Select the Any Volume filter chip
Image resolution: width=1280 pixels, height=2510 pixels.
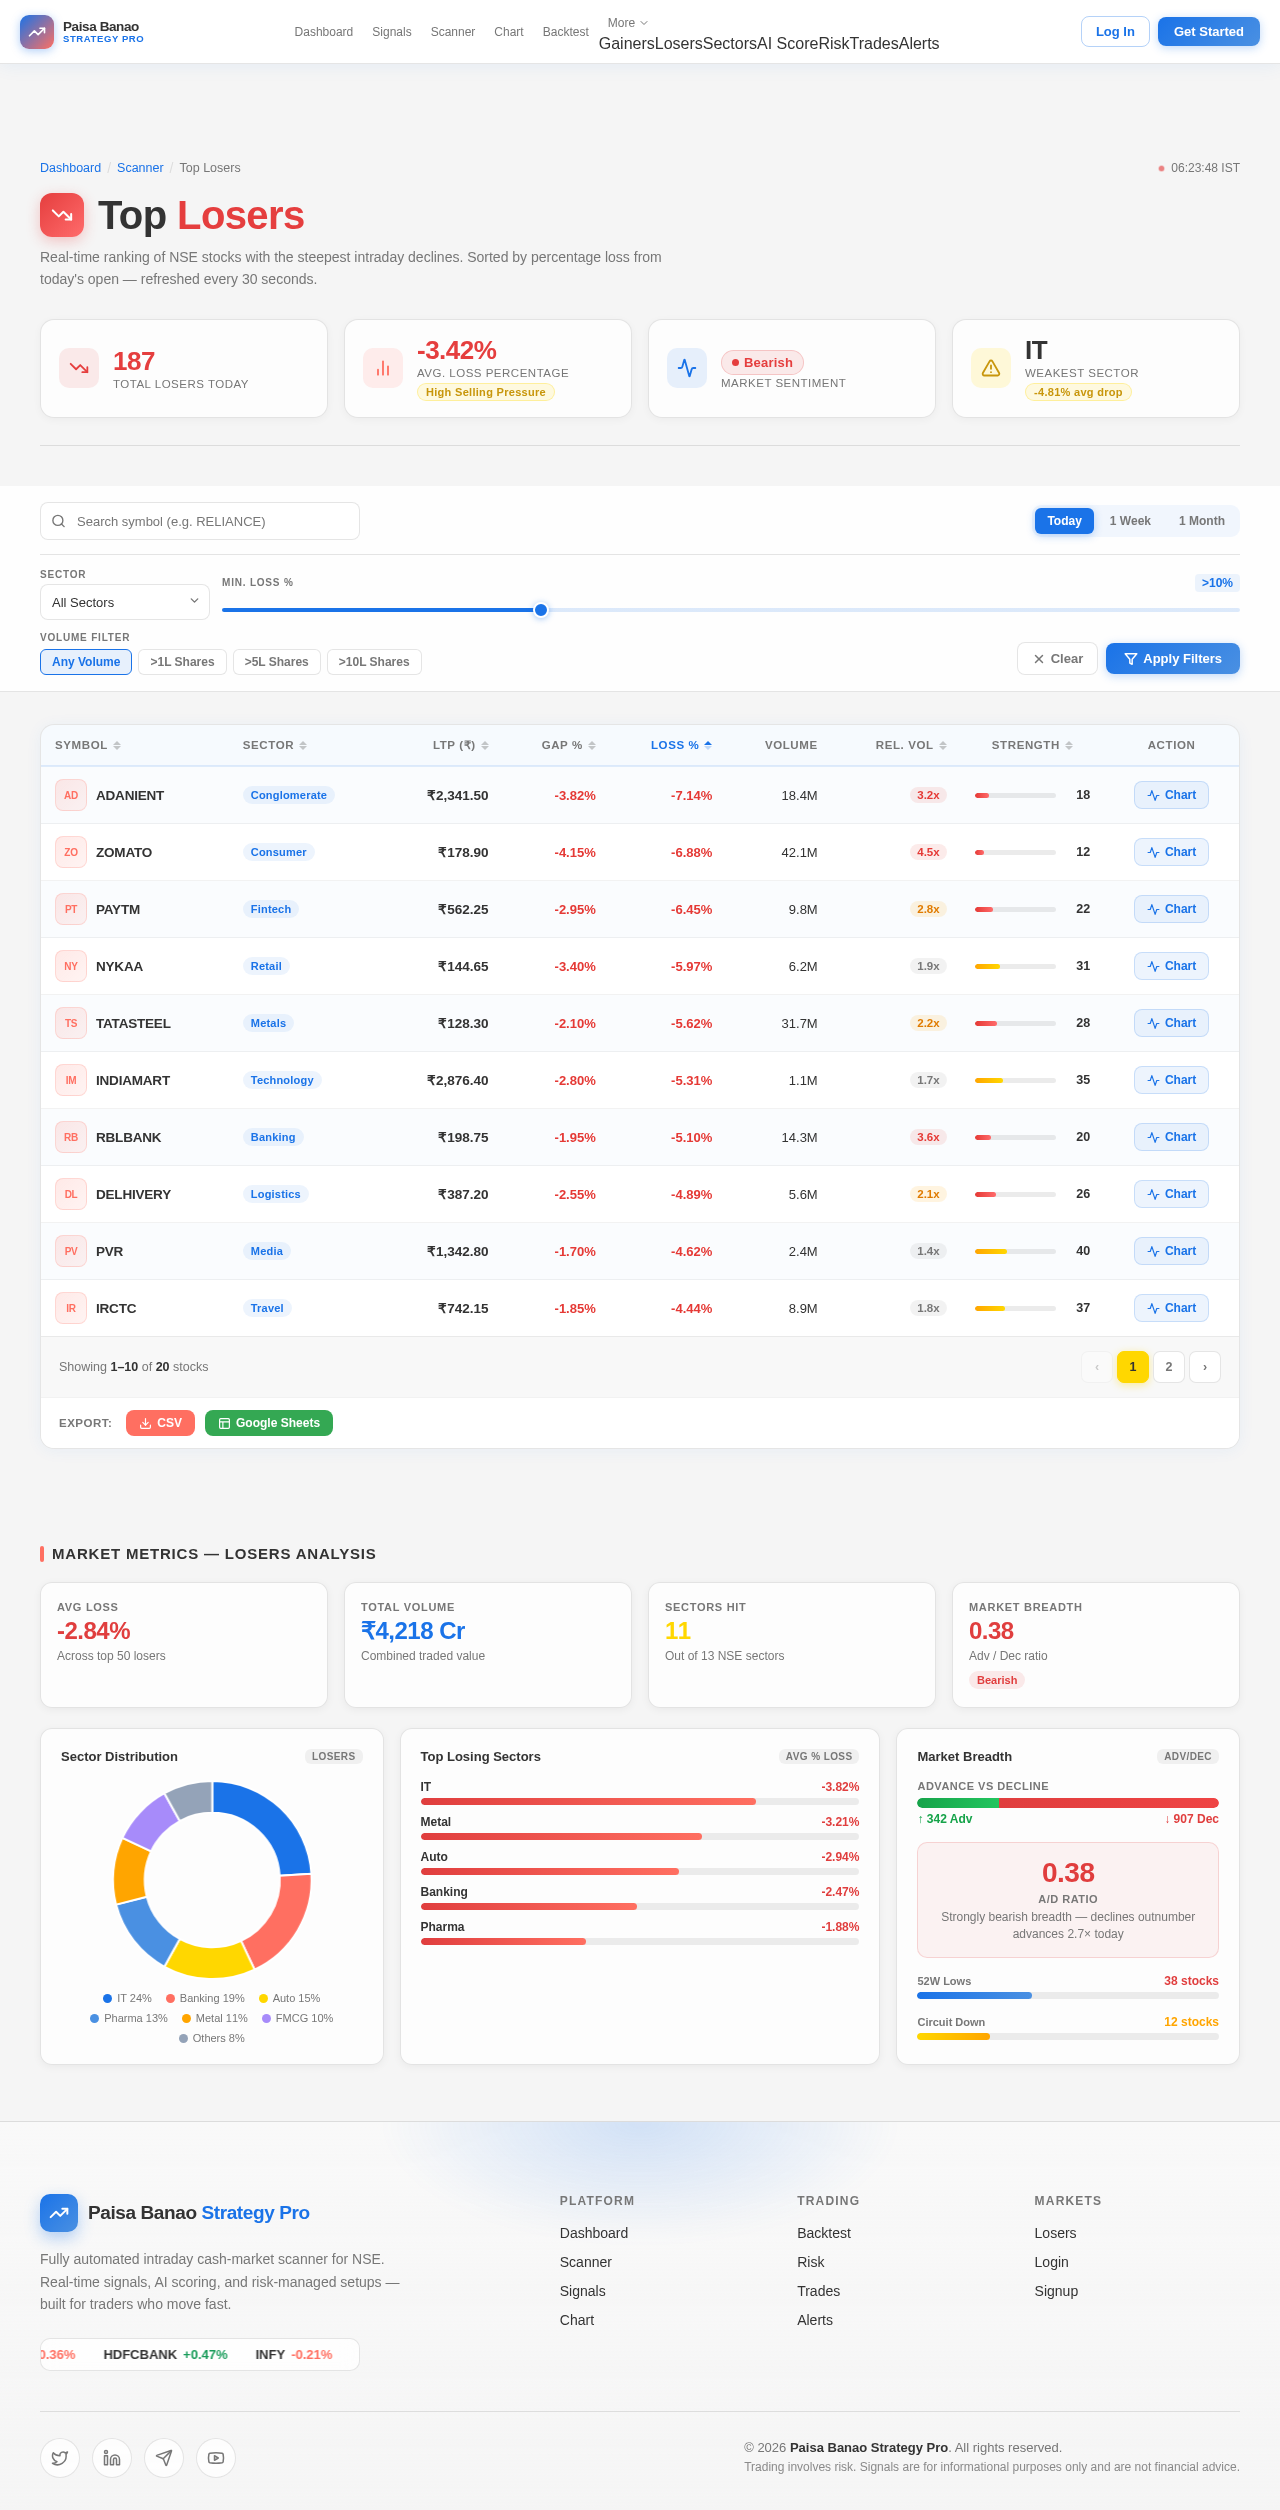tap(86, 662)
